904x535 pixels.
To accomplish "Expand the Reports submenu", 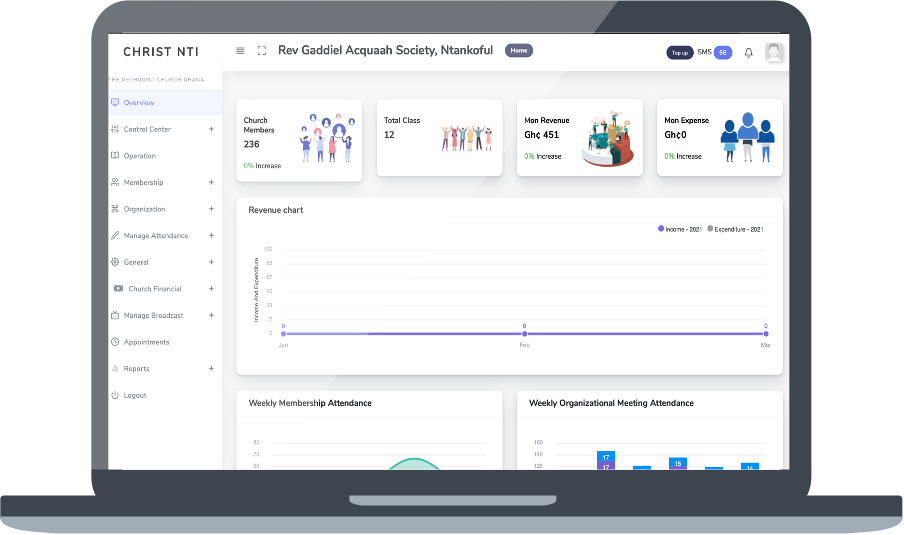I will (211, 369).
